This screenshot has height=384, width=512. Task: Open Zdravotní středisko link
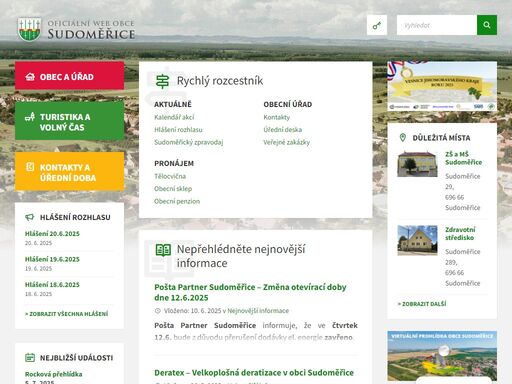(x=460, y=234)
